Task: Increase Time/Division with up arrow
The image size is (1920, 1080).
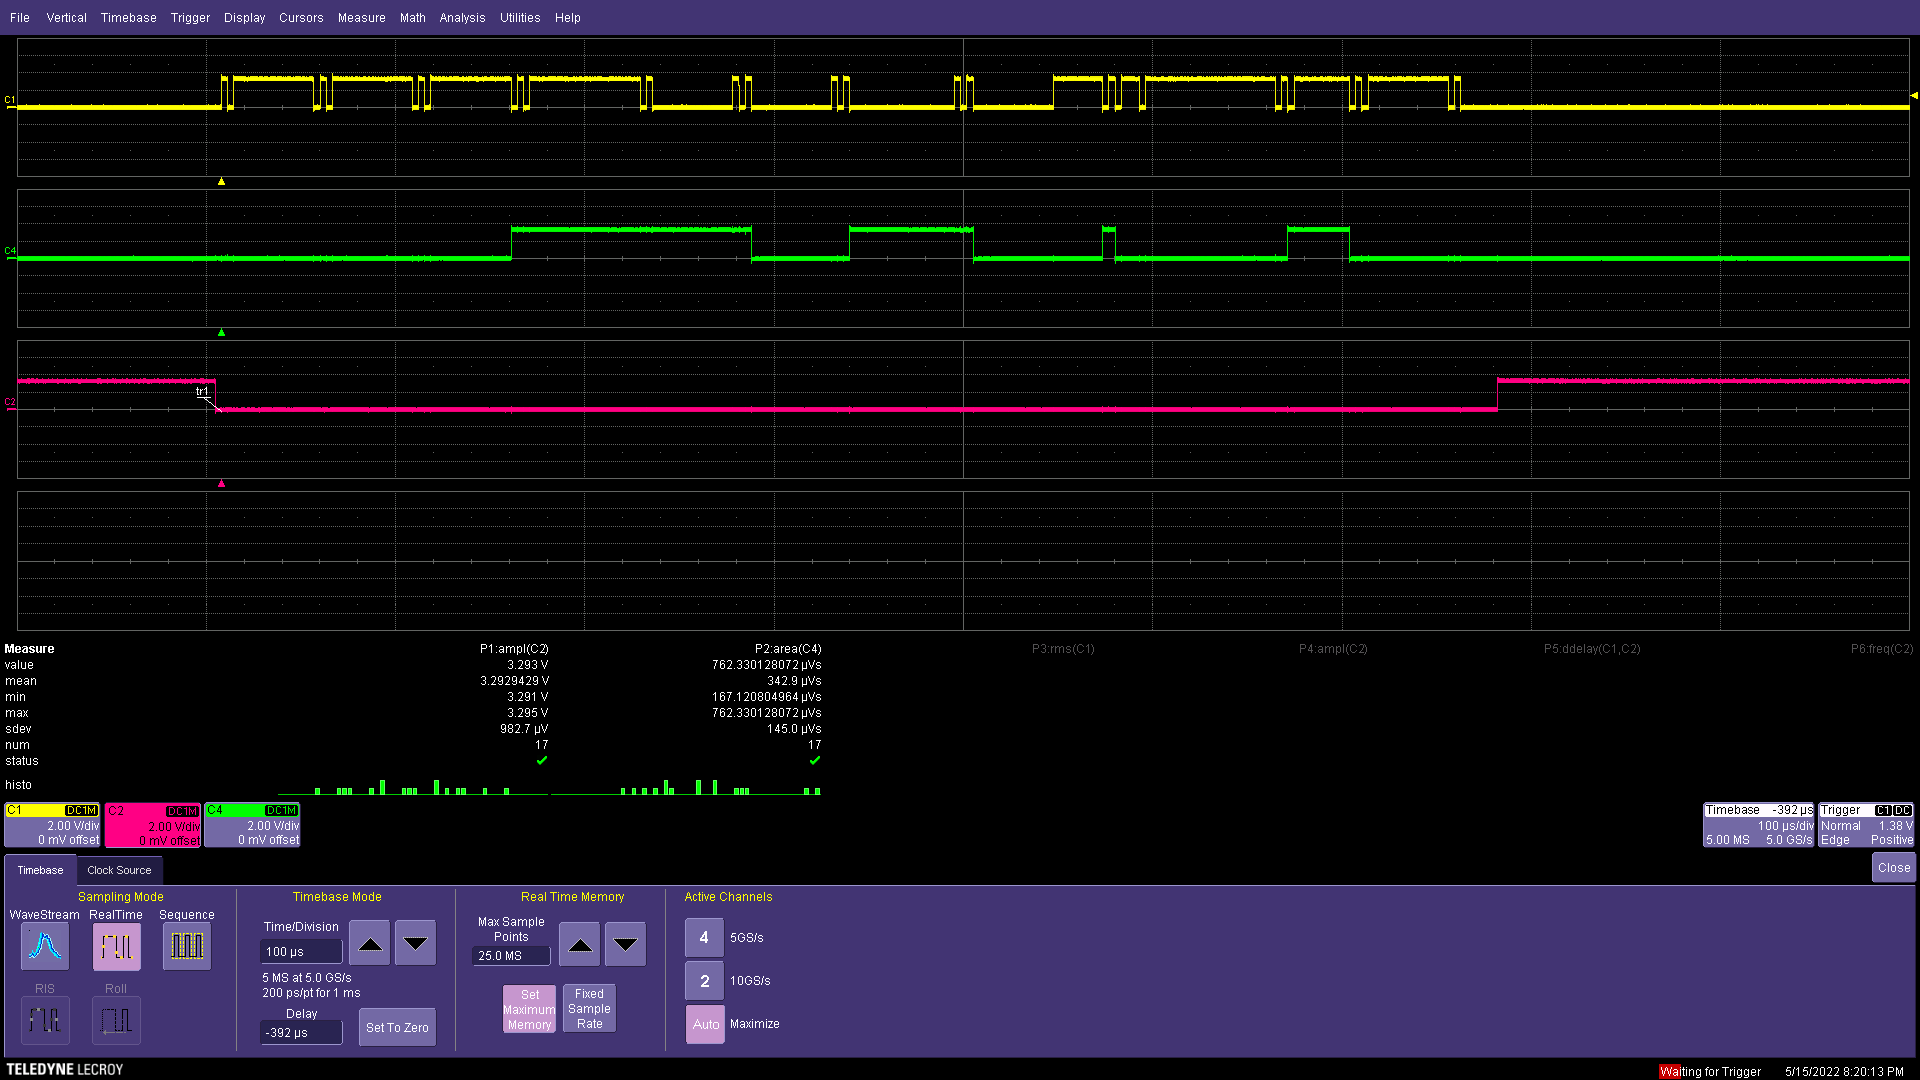Action: pyautogui.click(x=370, y=943)
